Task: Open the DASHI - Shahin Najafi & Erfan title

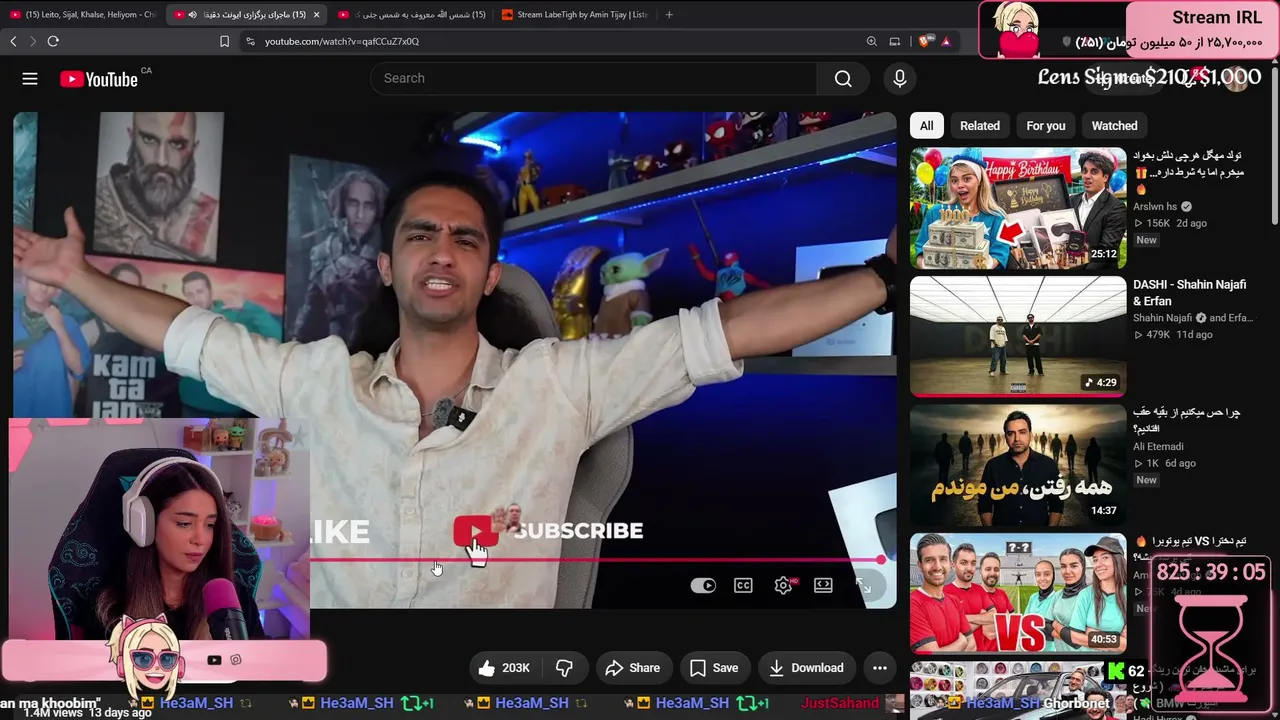Action: pyautogui.click(x=1190, y=293)
